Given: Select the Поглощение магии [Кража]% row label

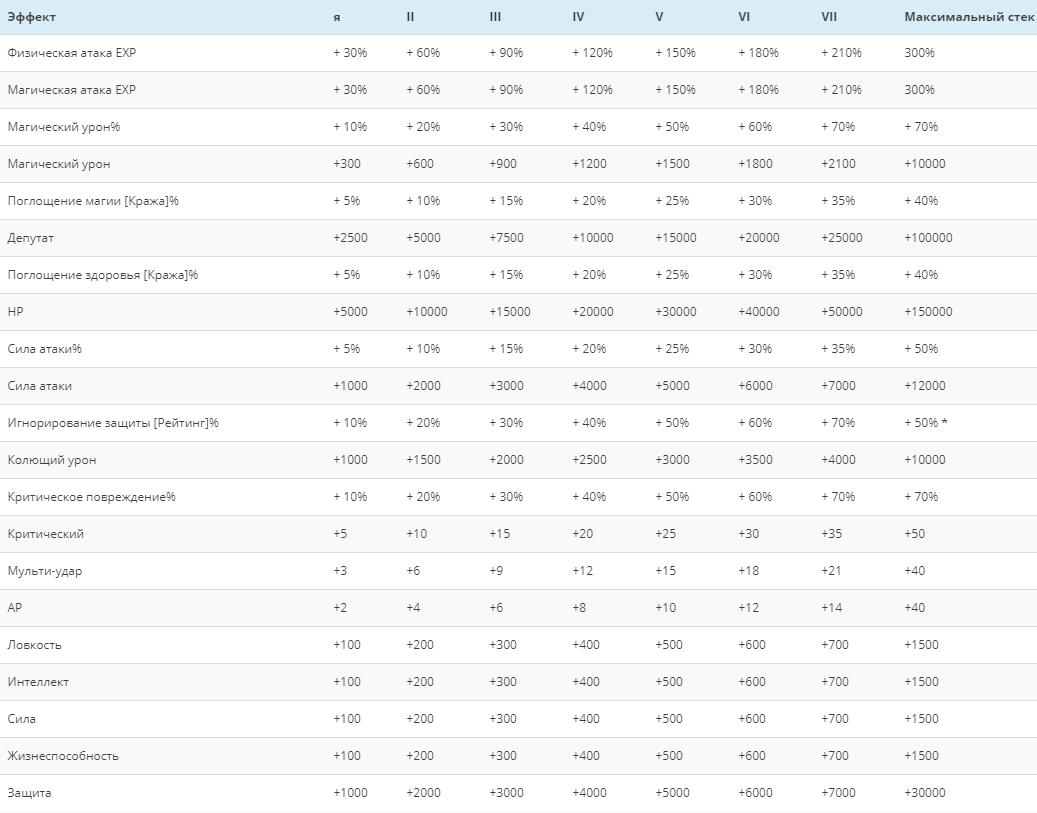Looking at the screenshot, I should pyautogui.click(x=93, y=201).
